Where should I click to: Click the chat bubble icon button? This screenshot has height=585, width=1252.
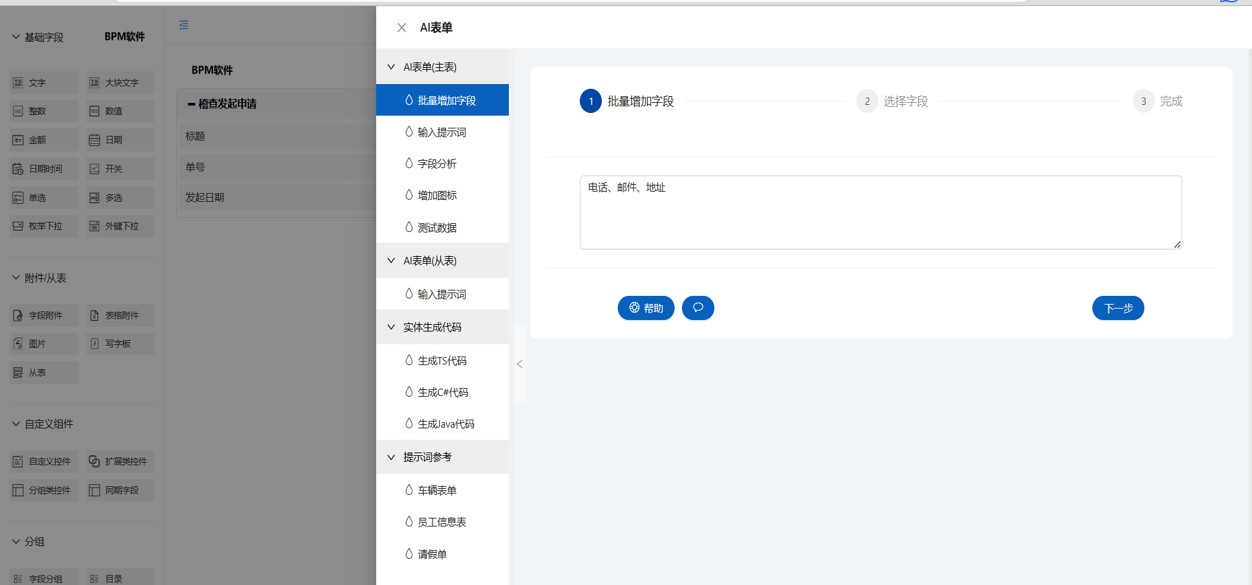(698, 308)
